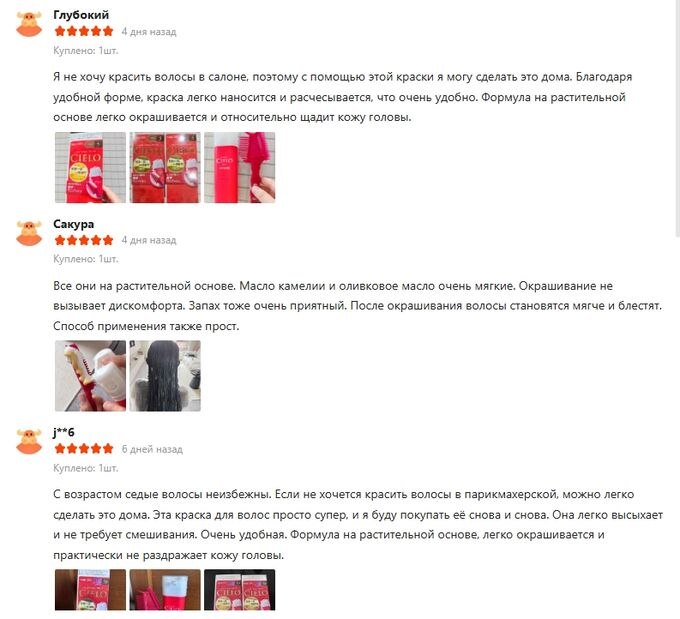Viewport: 680px width, 619px height.
Task: Open first CIELO box photo in Глубокий review
Action: click(90, 167)
